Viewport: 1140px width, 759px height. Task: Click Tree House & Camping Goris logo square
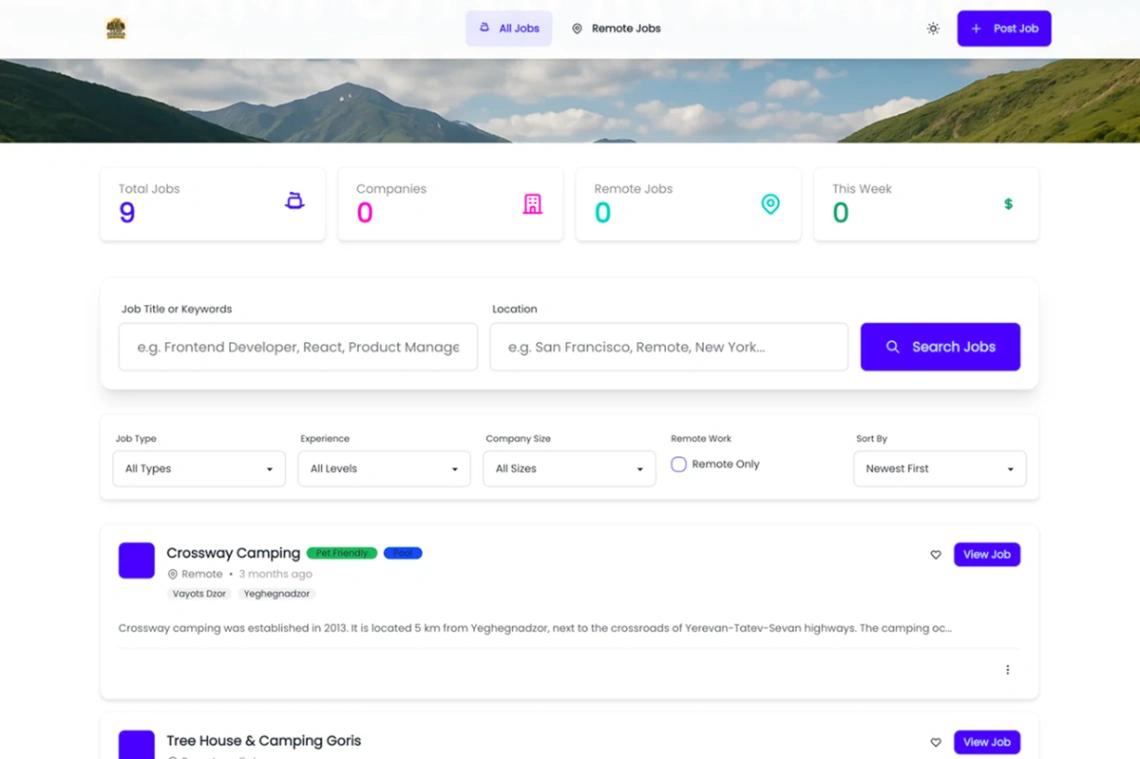pos(137,744)
